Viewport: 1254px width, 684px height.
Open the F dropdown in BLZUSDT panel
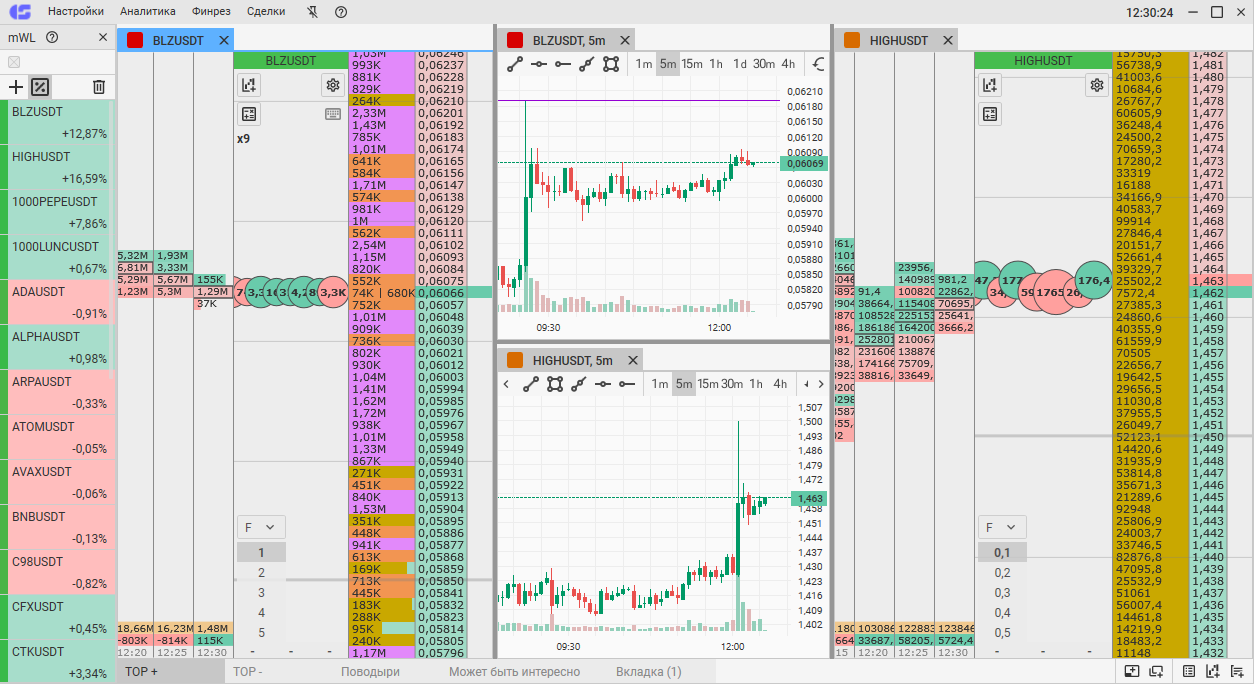261,527
